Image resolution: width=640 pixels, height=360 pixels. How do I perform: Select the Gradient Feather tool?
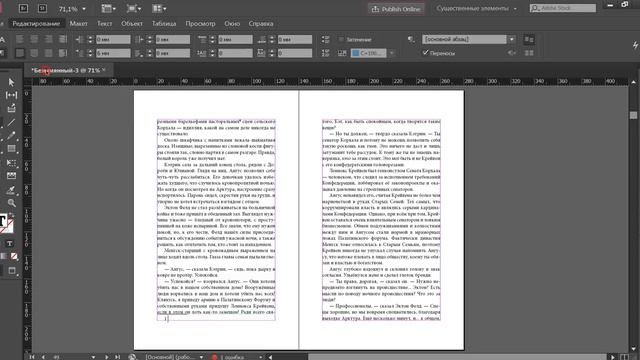(x=11, y=176)
